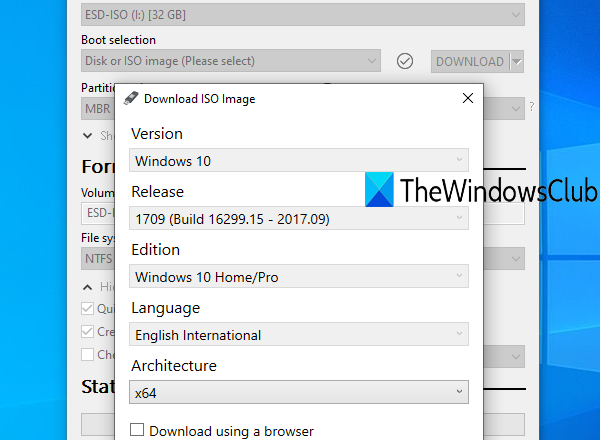Open the Edition dropdown showing Windows 10 Home/Pro
The width and height of the screenshot is (600, 440).
point(298,276)
